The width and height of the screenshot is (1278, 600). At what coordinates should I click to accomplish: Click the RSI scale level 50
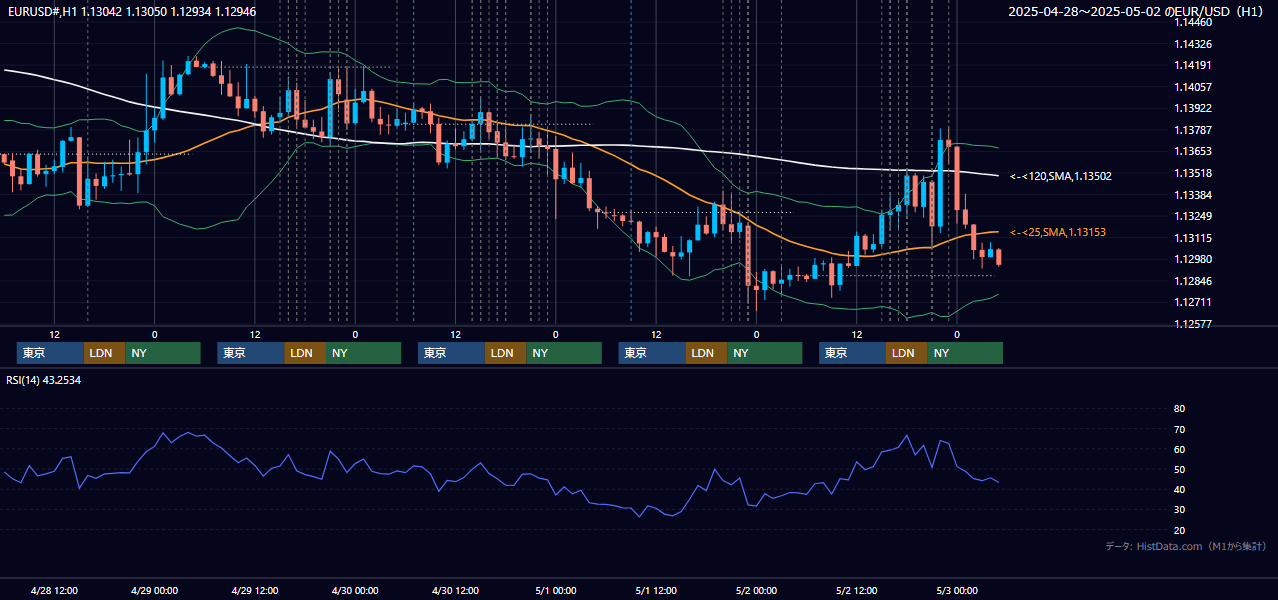point(1179,469)
